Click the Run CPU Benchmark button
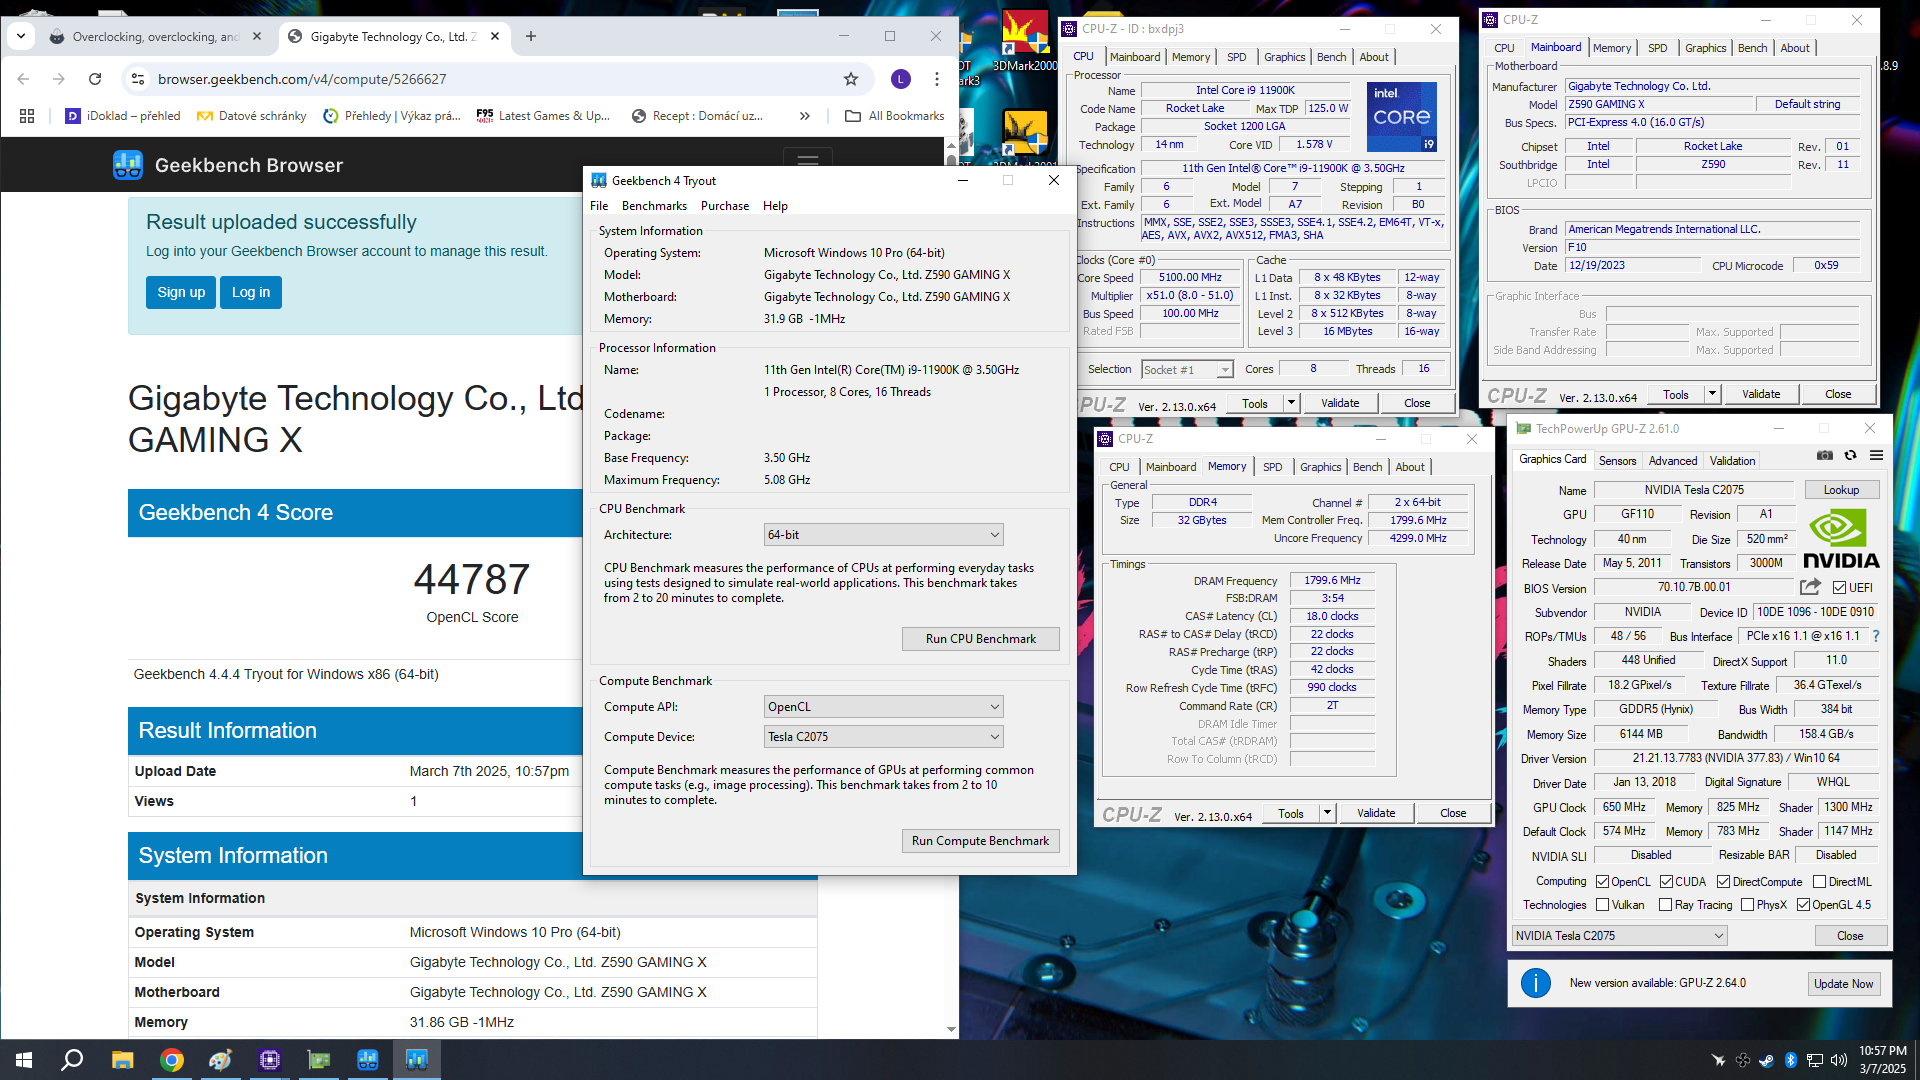Image resolution: width=1920 pixels, height=1080 pixels. pos(980,639)
